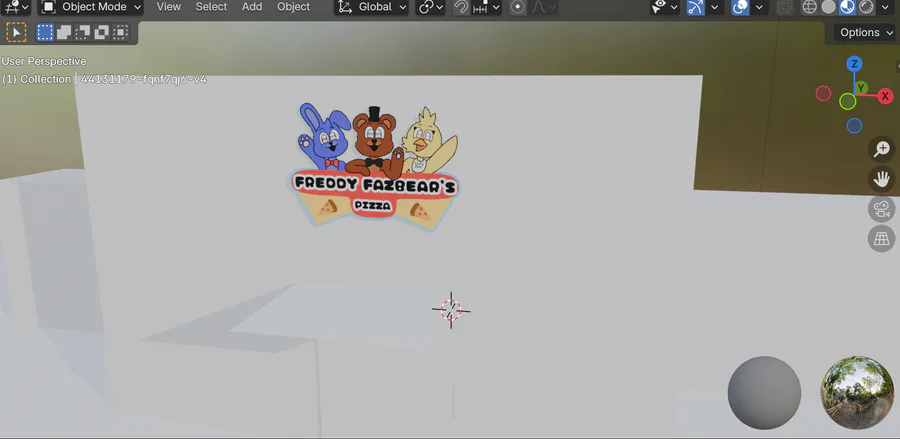Screen dimensions: 900x439
Task: Toggle the camera view icon
Action: click(x=882, y=209)
